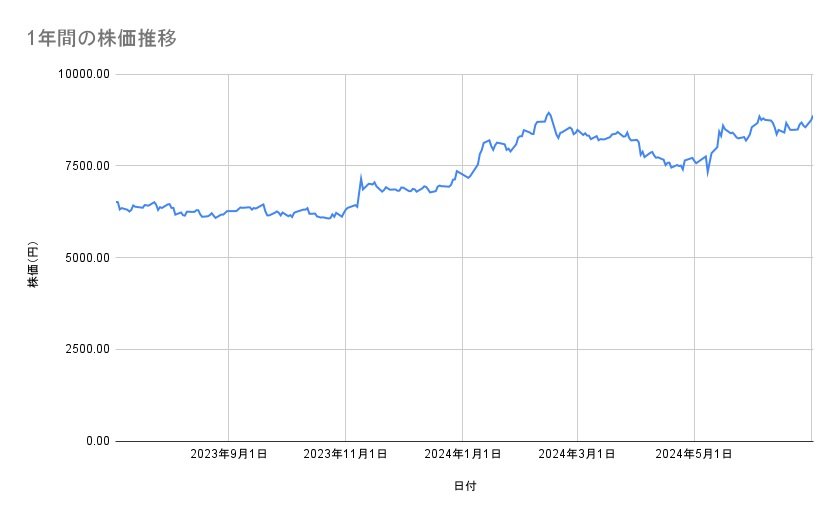839x519 pixels.
Task: Click the 2024年5月1日 date label
Action: (x=694, y=454)
